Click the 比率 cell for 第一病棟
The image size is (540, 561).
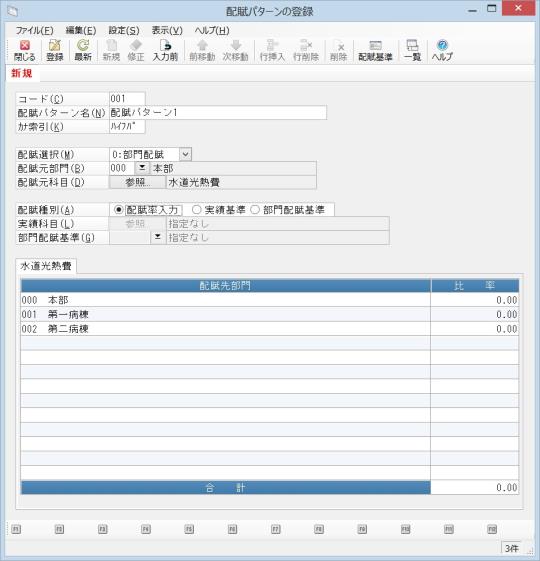click(475, 314)
